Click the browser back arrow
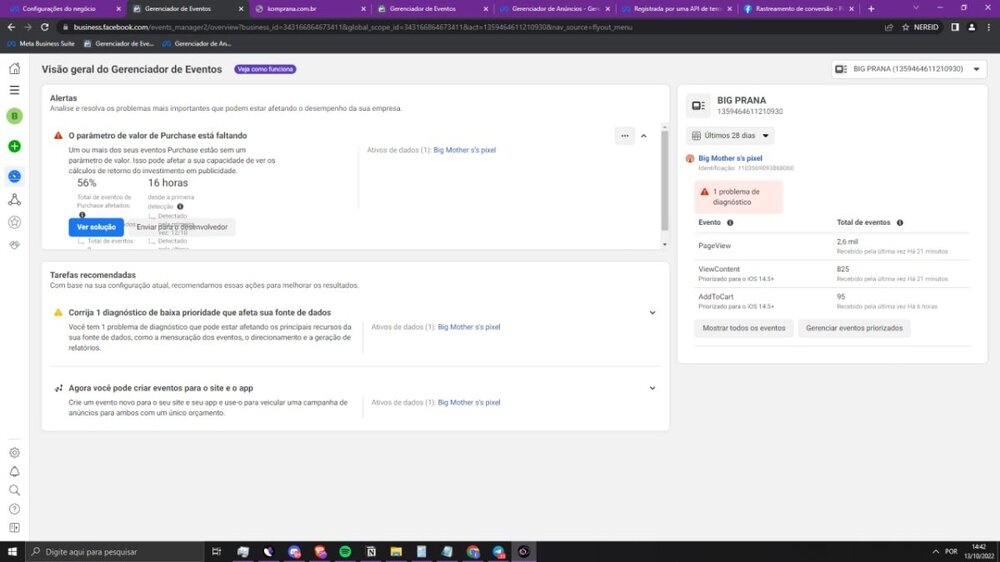 11,27
